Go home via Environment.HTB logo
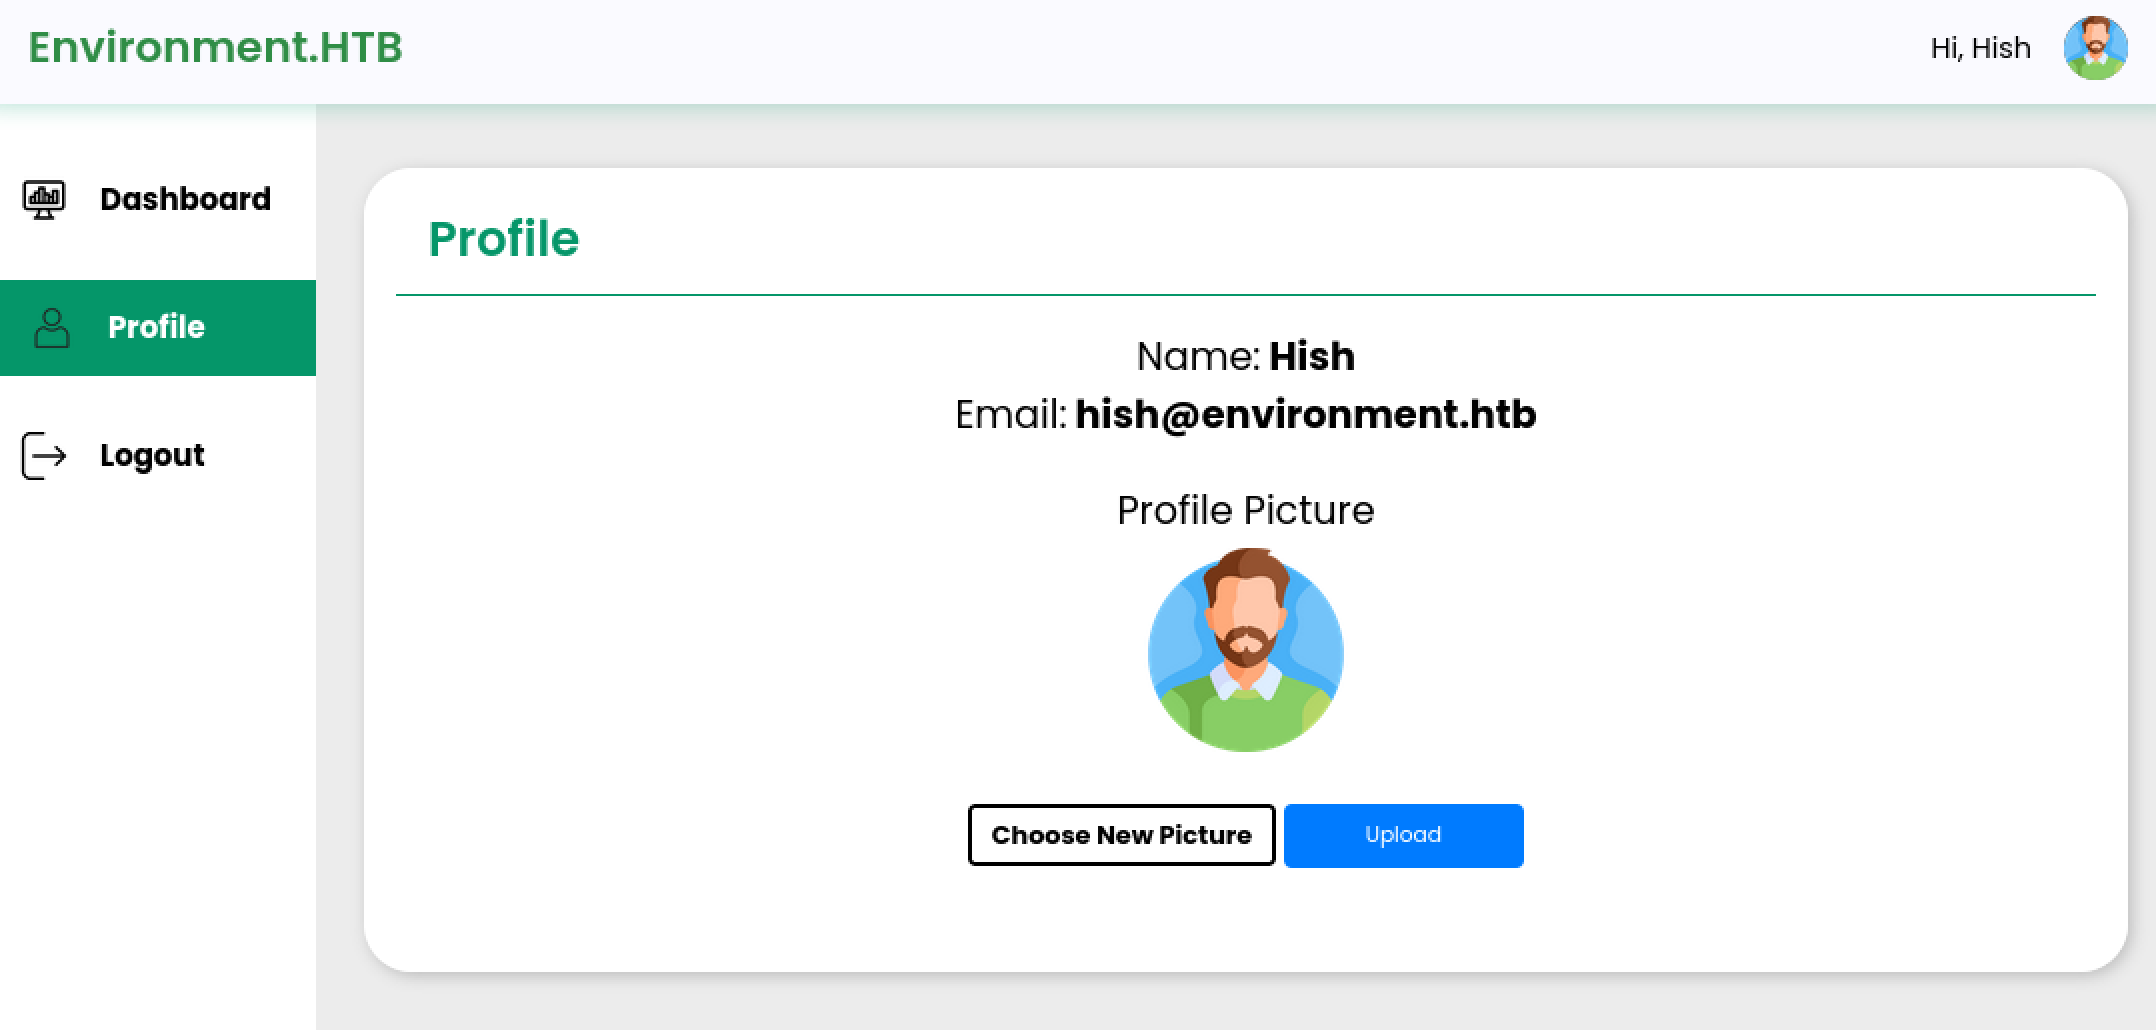Image resolution: width=2156 pixels, height=1030 pixels. pos(215,47)
